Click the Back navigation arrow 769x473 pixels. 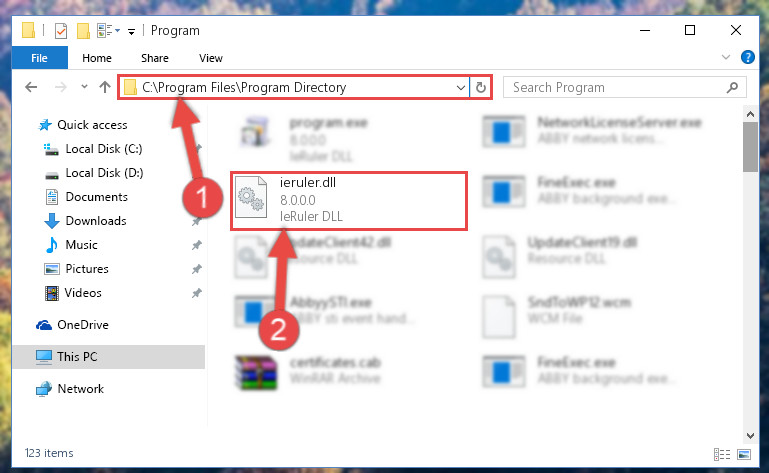[x=31, y=87]
